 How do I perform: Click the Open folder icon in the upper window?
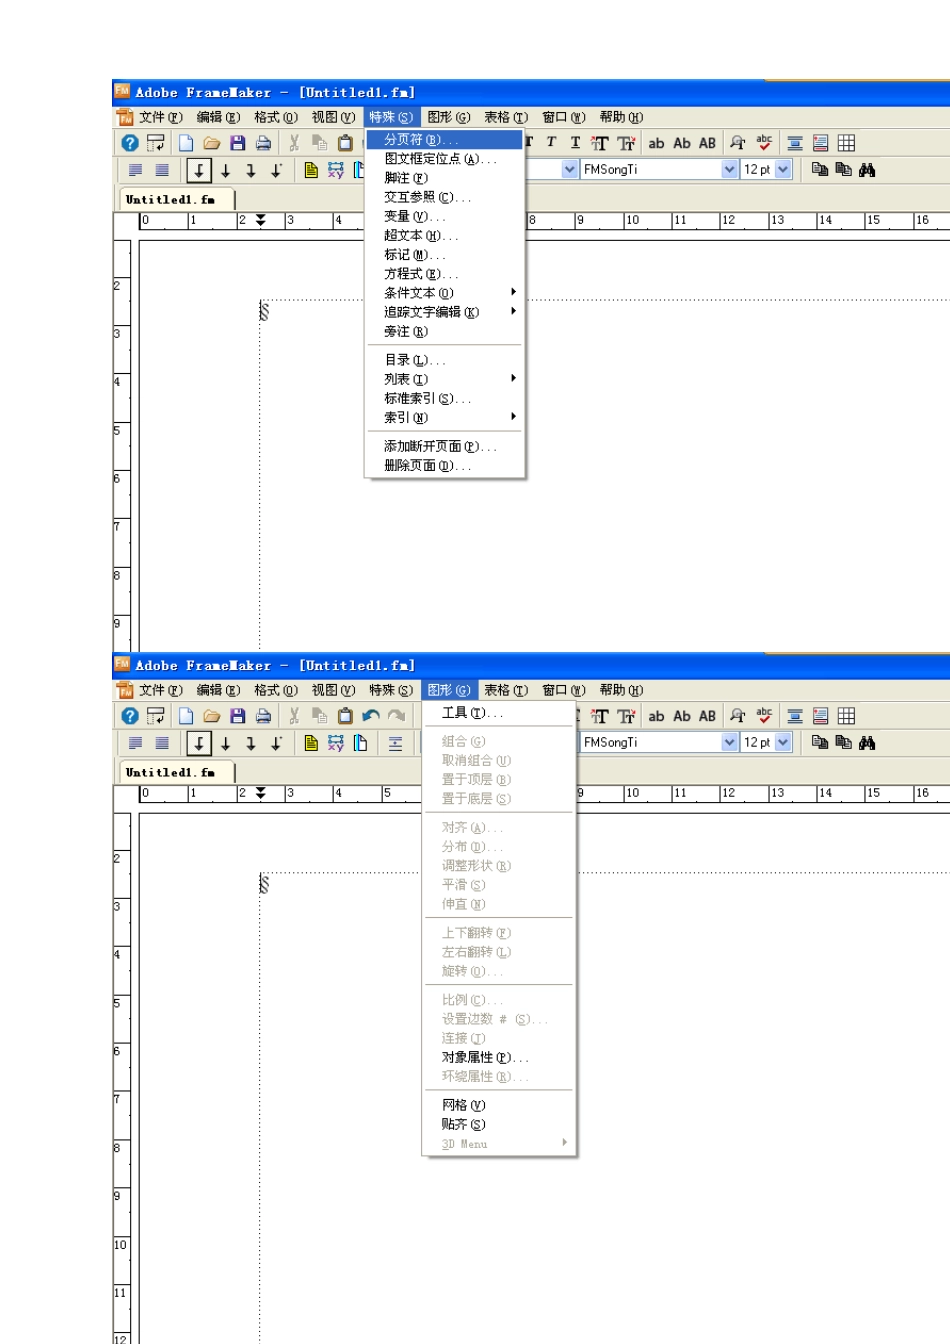point(211,143)
